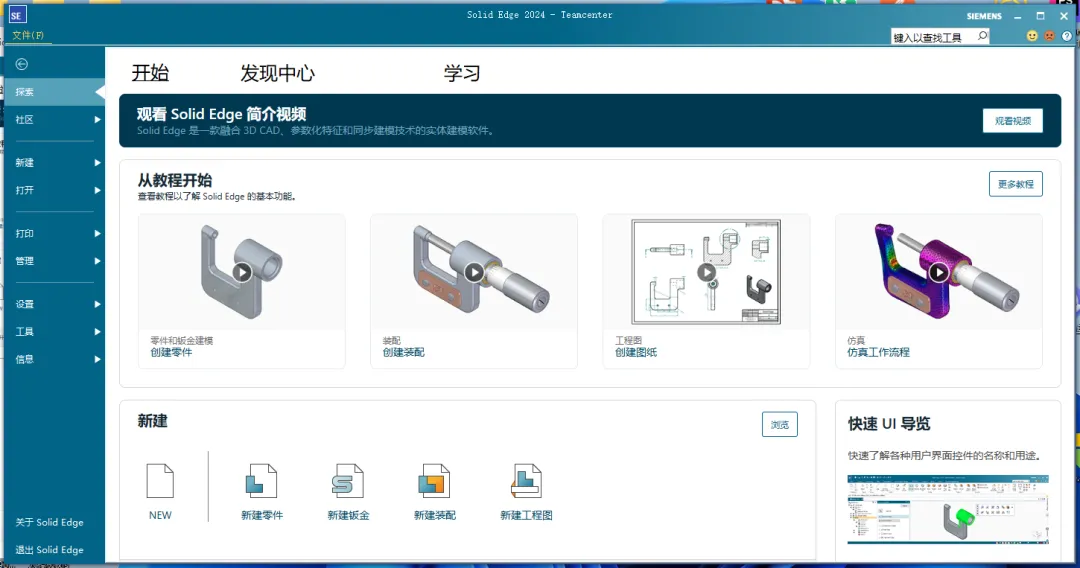
Task: Click the 新建零件 part icon
Action: click(262, 481)
